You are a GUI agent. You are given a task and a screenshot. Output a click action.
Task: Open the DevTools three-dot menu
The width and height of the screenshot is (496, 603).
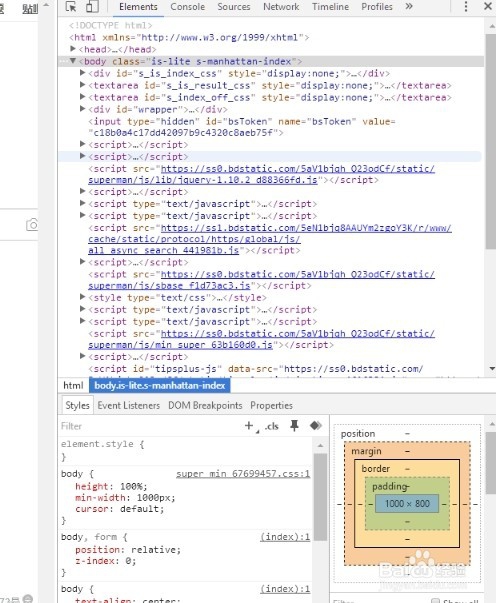pyautogui.click(x=466, y=7)
